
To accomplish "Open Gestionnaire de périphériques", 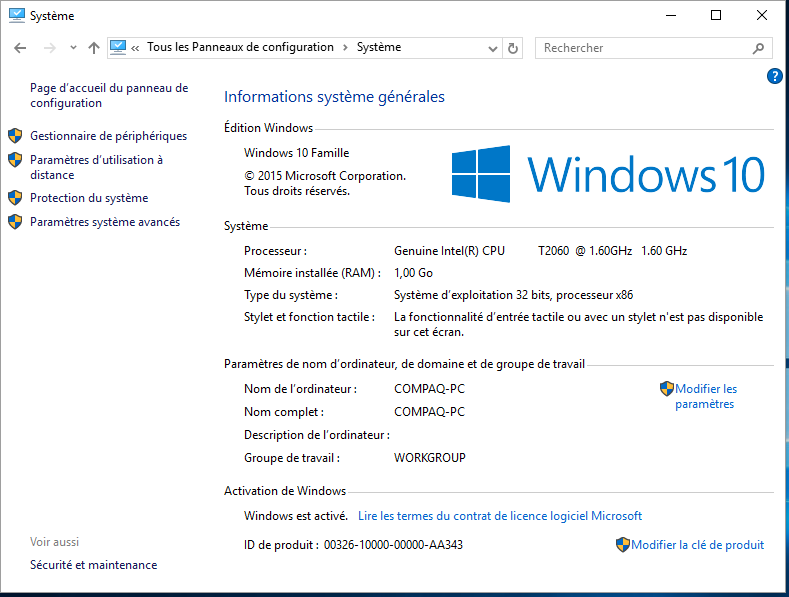I will coord(108,136).
